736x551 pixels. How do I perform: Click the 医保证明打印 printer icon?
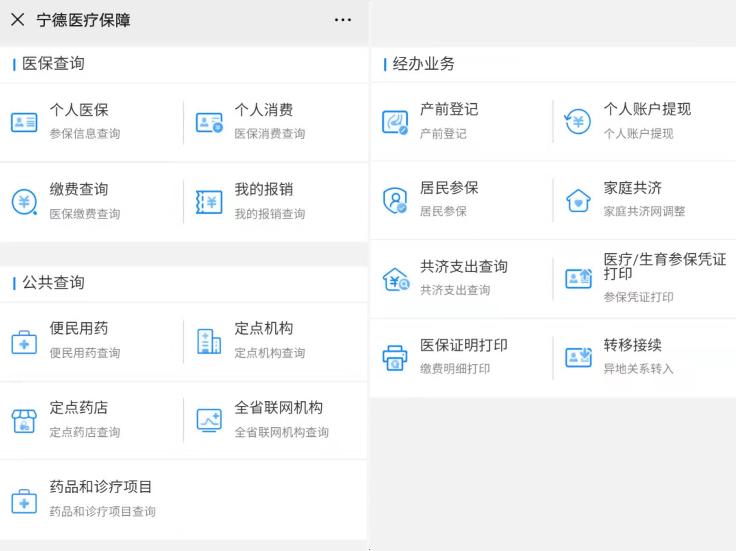click(395, 358)
